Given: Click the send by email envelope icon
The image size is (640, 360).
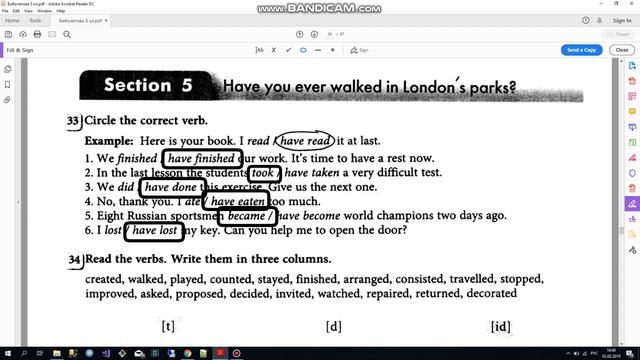Looking at the screenshot, I should point(52,35).
